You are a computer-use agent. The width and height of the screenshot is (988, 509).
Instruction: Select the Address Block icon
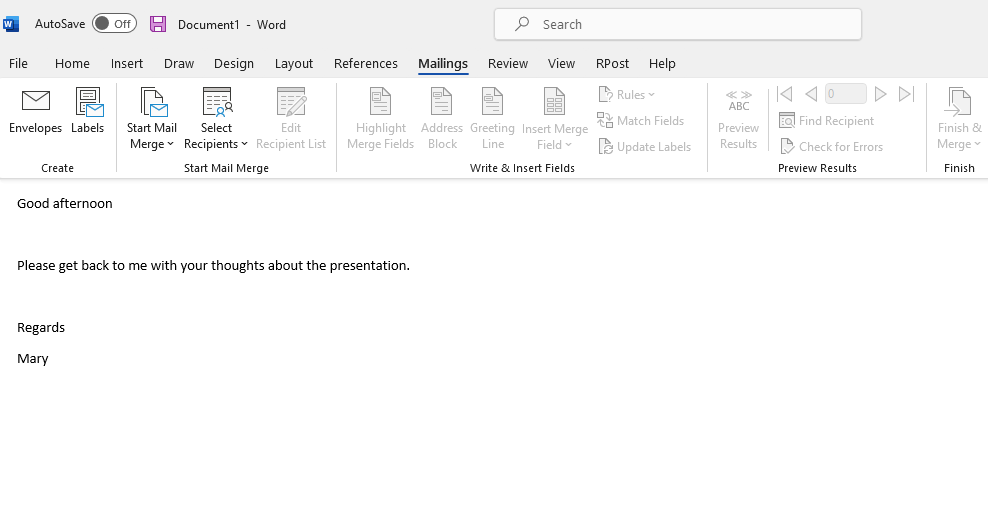(x=441, y=103)
